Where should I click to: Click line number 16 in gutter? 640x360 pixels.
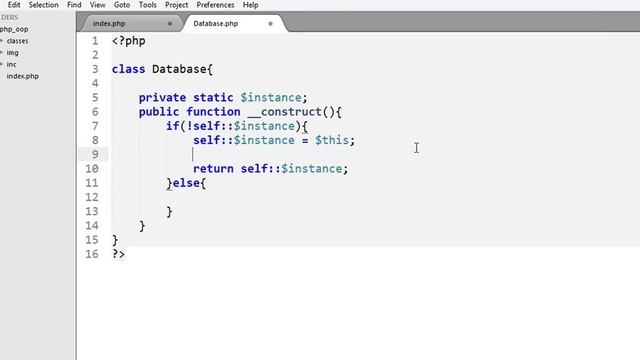point(92,254)
